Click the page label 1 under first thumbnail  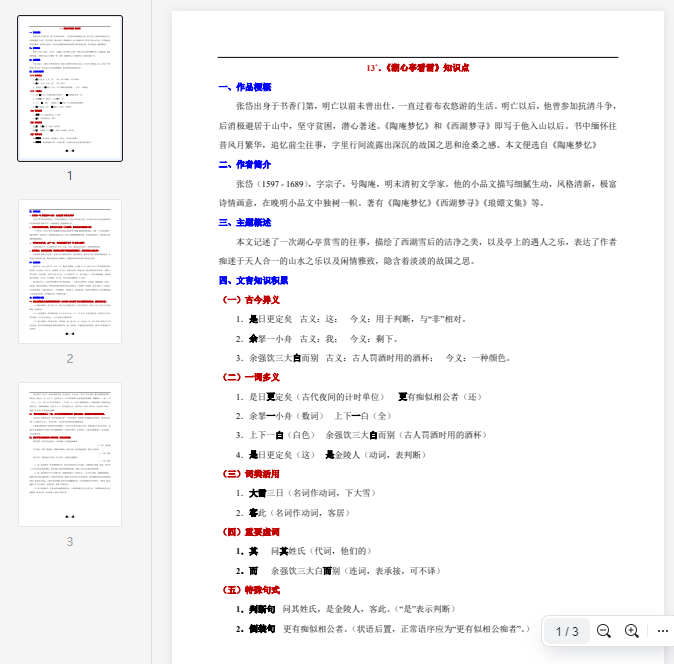point(70,175)
